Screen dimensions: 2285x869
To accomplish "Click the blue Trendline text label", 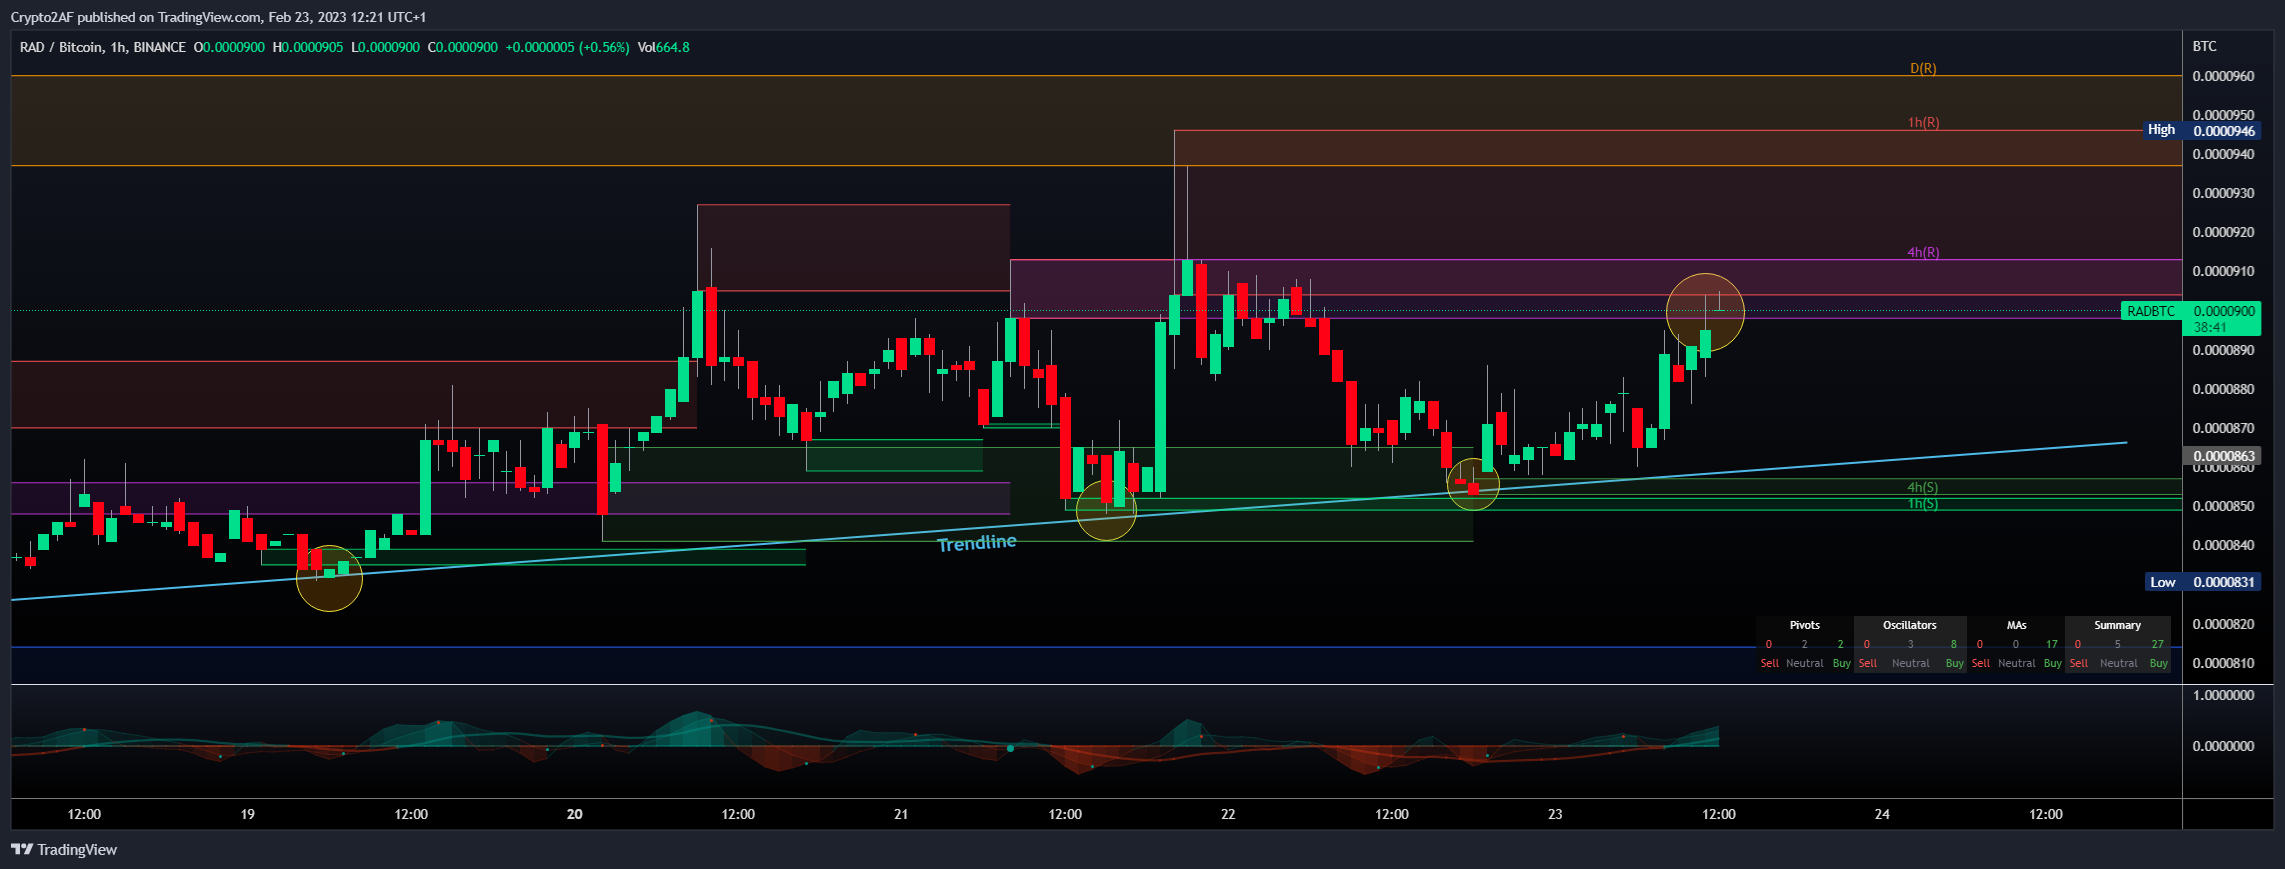I will point(977,543).
